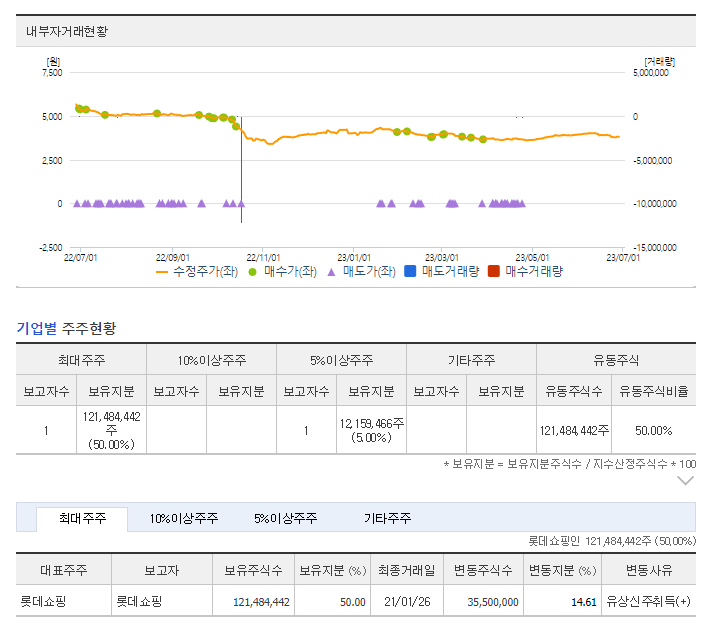711x624 pixels.
Task: Click the 유동주식 column group header
Action: [616, 360]
